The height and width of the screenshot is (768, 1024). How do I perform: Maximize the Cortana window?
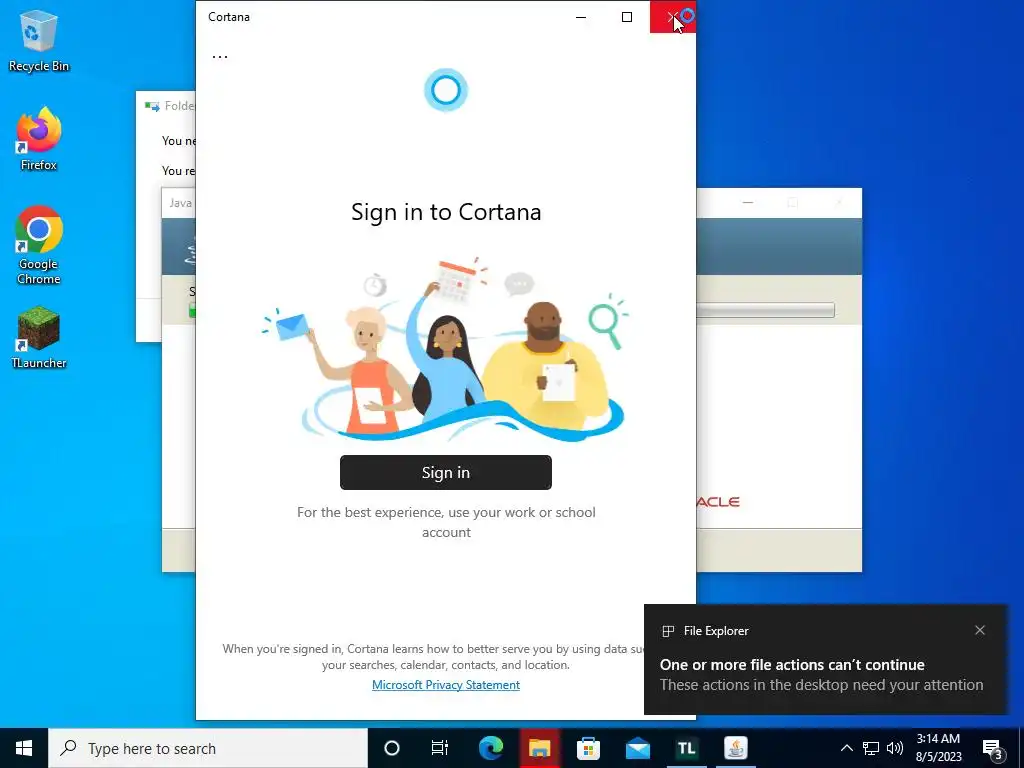click(x=627, y=17)
